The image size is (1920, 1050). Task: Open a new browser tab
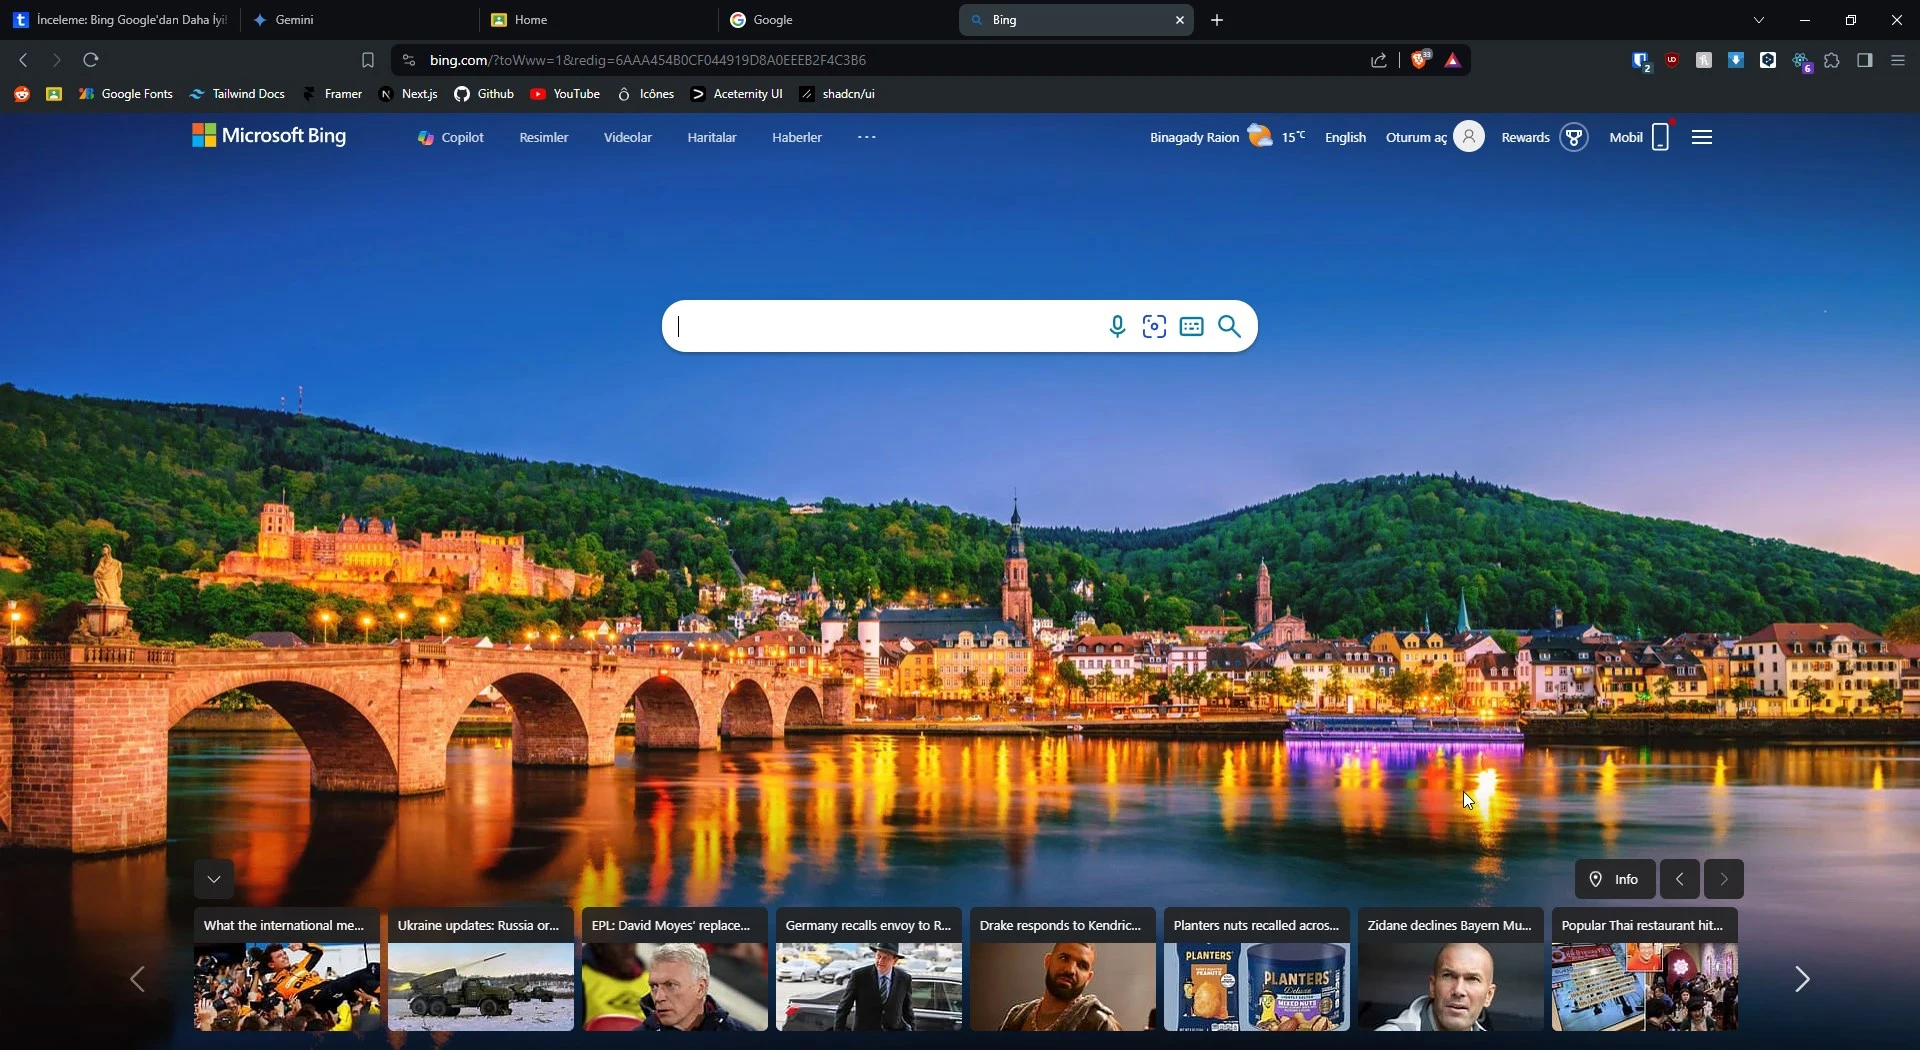tap(1217, 20)
